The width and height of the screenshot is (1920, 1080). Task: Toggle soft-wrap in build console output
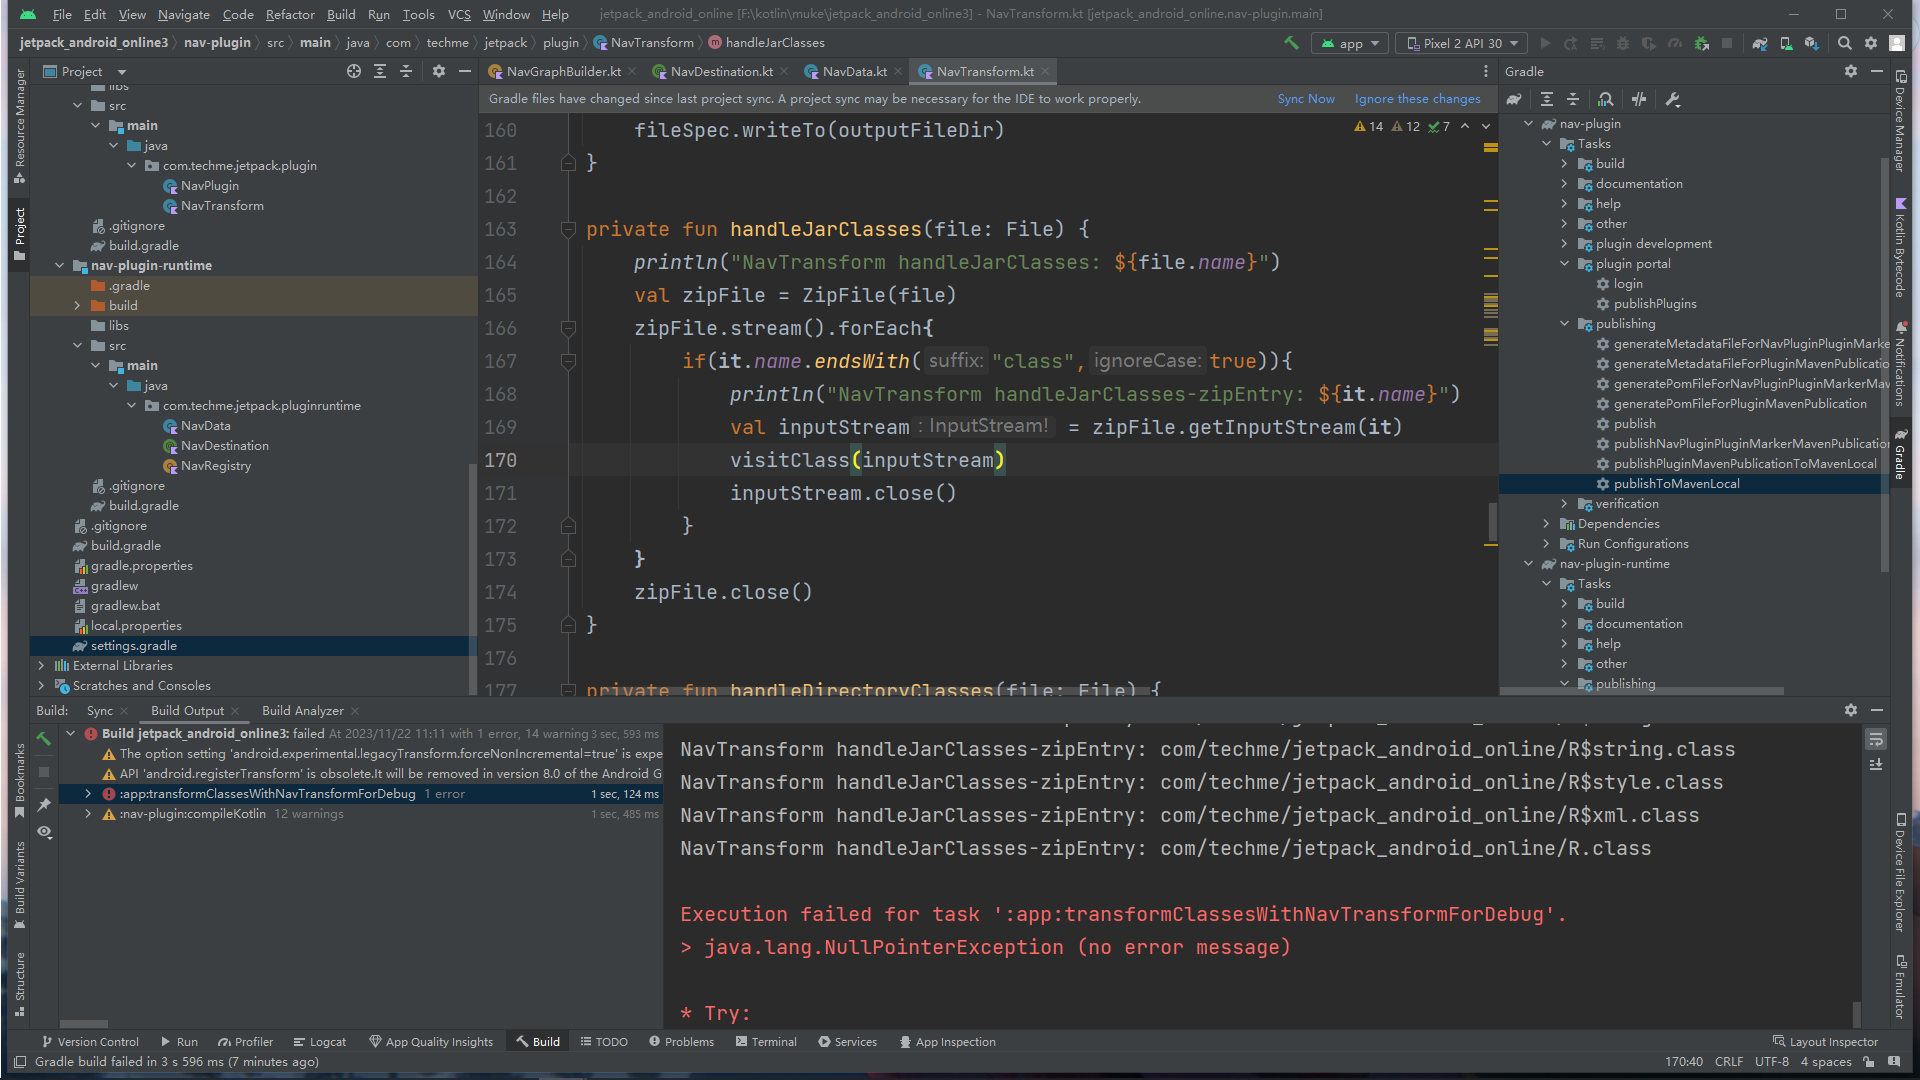click(x=1876, y=740)
